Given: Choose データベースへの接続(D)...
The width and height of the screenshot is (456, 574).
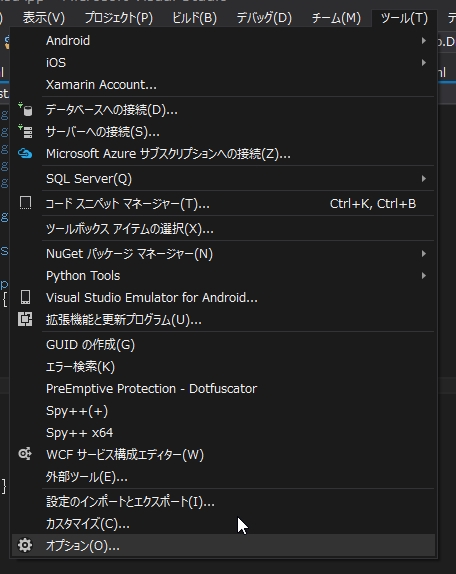Looking at the screenshot, I should pyautogui.click(x=223, y=109).
